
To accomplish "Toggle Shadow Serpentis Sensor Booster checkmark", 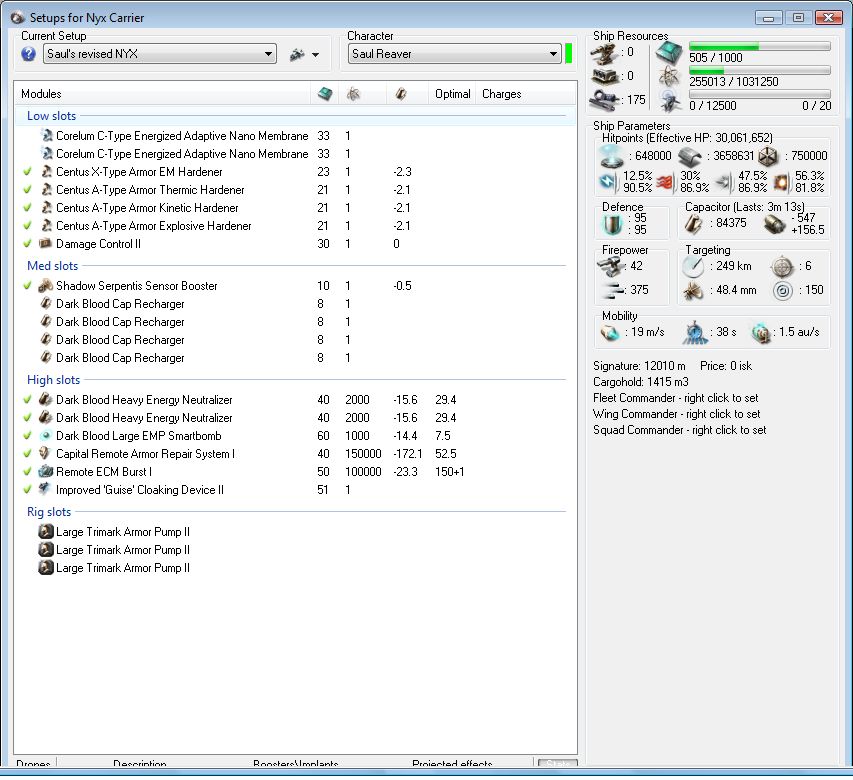I will [x=27, y=286].
